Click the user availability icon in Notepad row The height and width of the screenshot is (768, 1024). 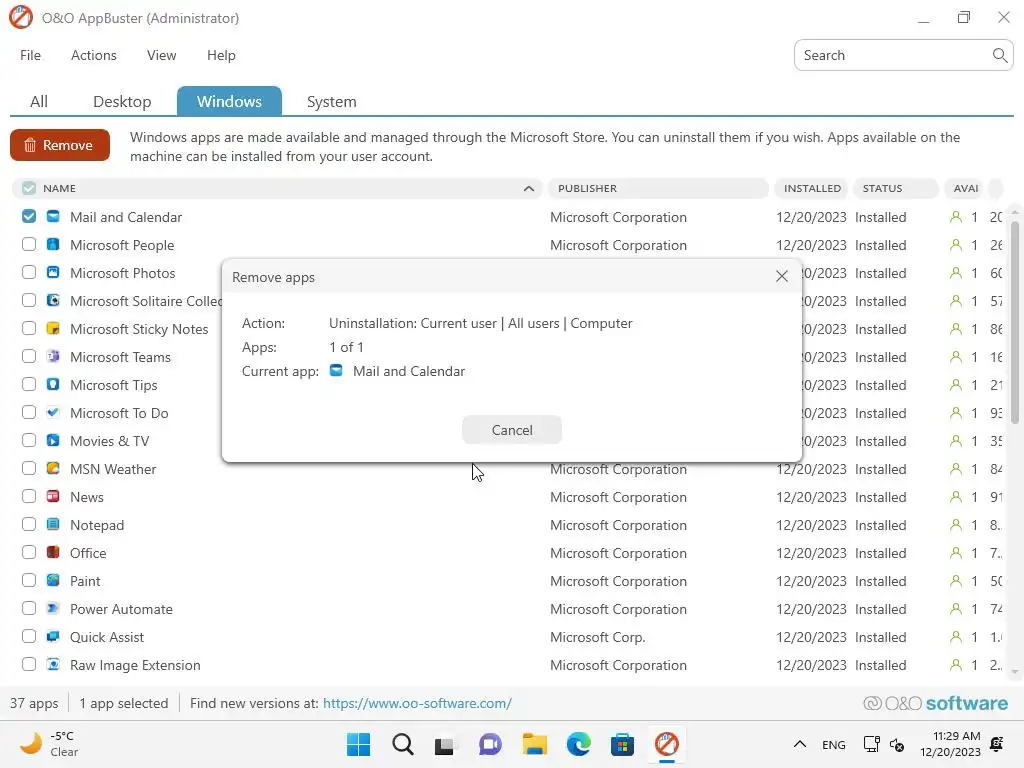[x=955, y=525]
